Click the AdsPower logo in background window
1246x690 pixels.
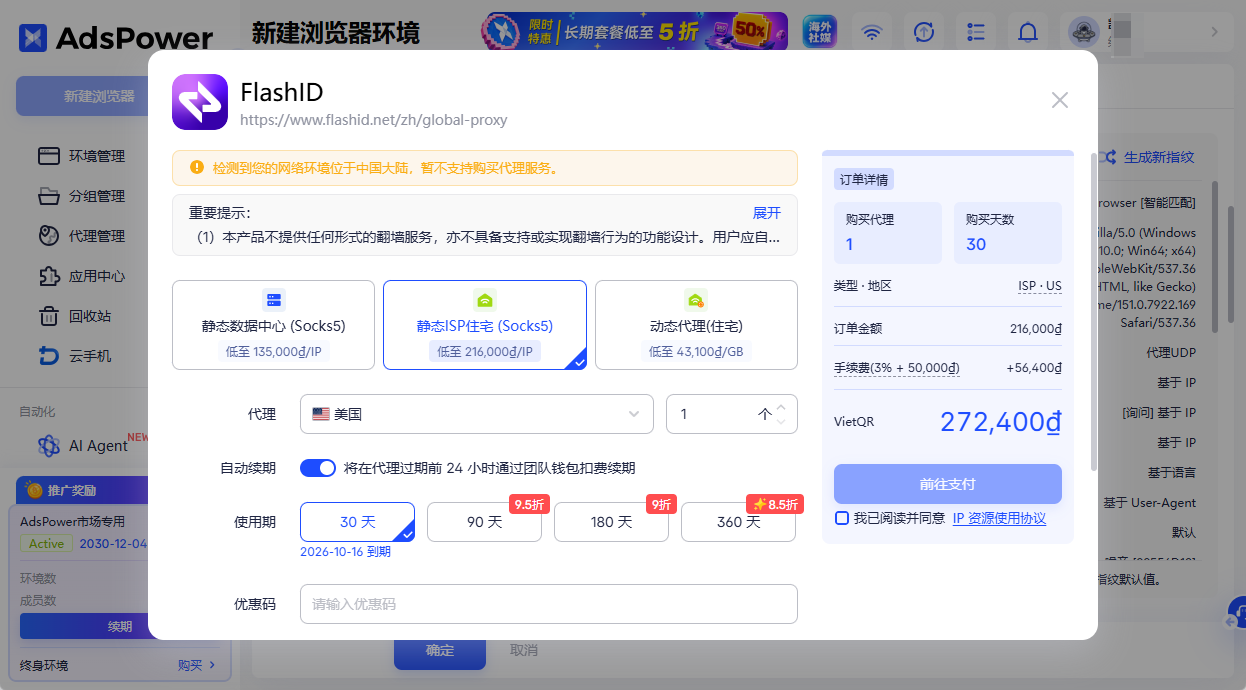116,38
